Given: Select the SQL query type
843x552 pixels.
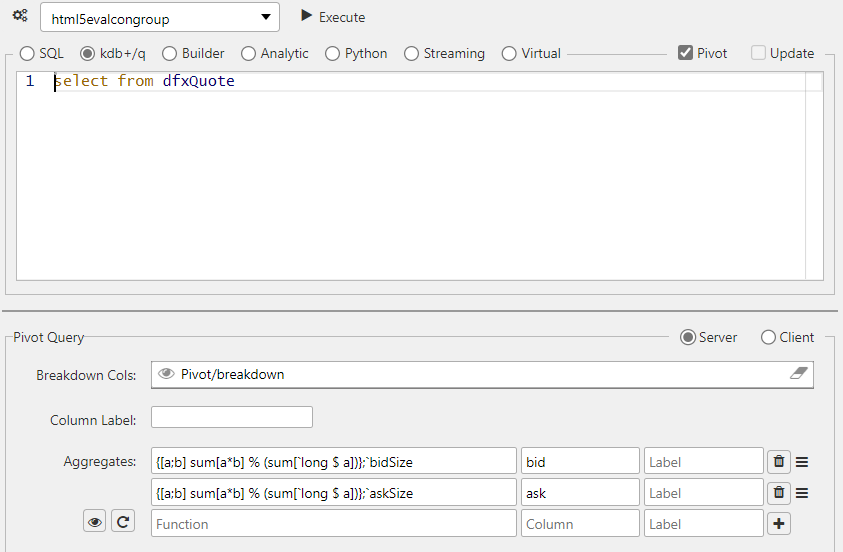Looking at the screenshot, I should coord(27,53).
